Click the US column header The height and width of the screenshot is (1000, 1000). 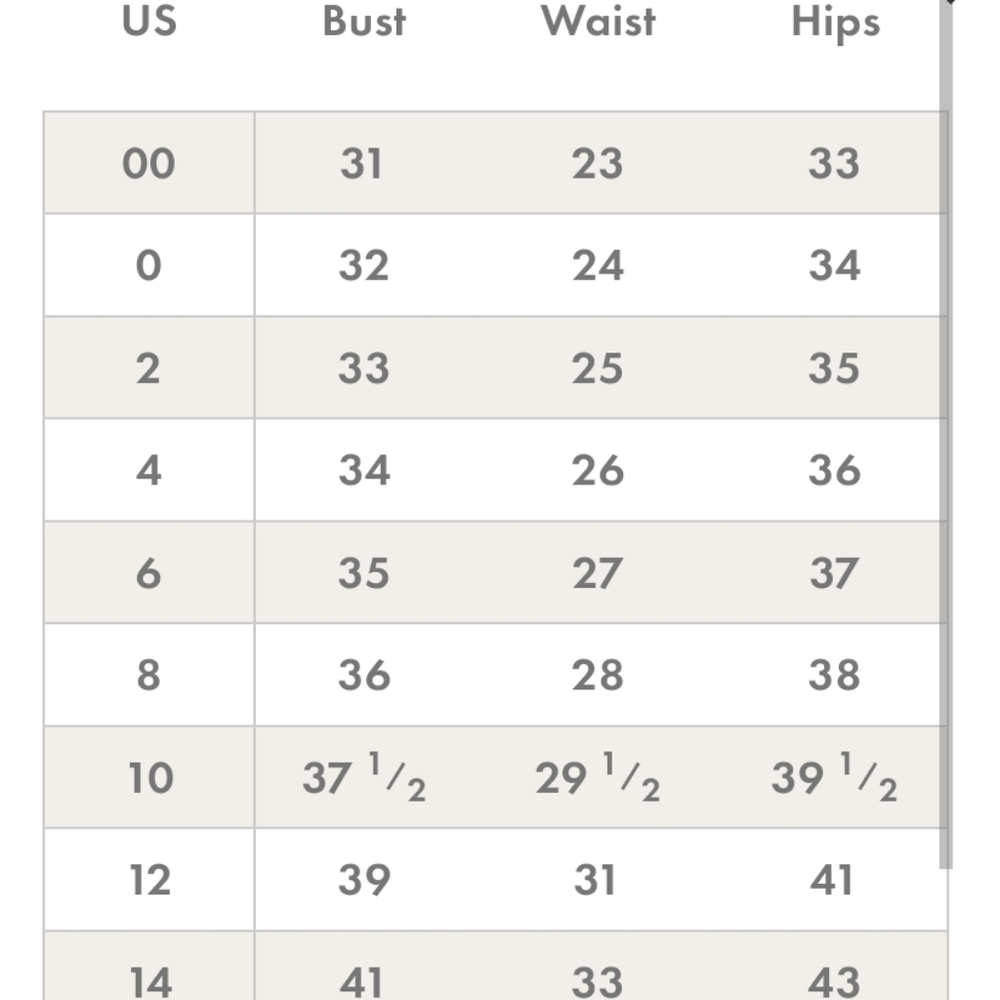[149, 21]
